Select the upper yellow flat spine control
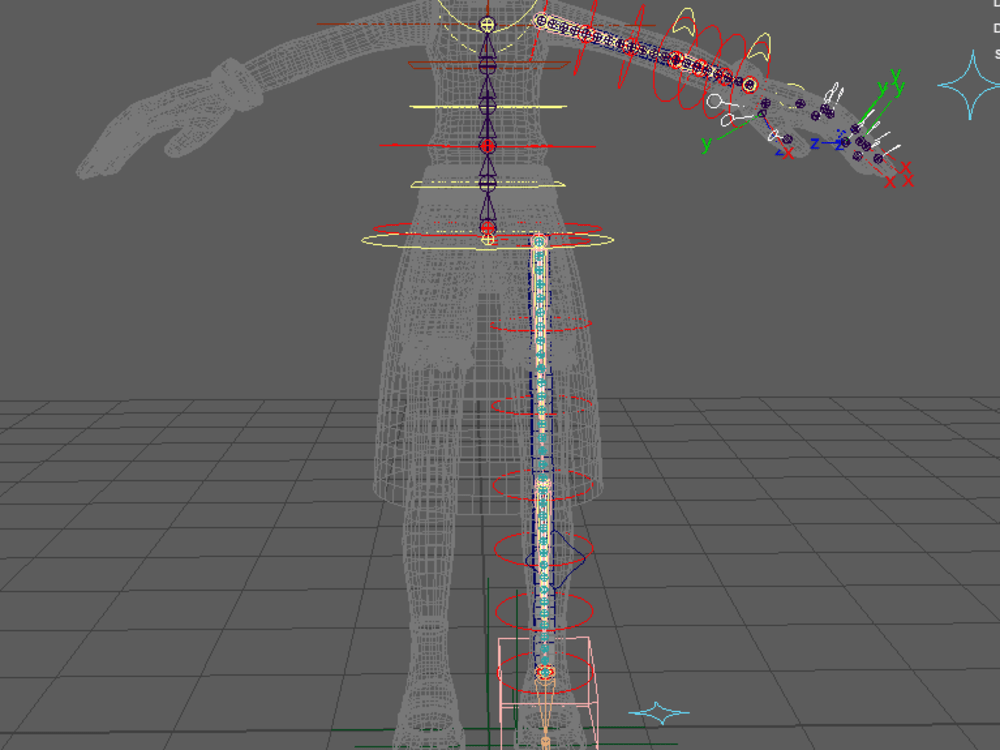 click(x=488, y=107)
